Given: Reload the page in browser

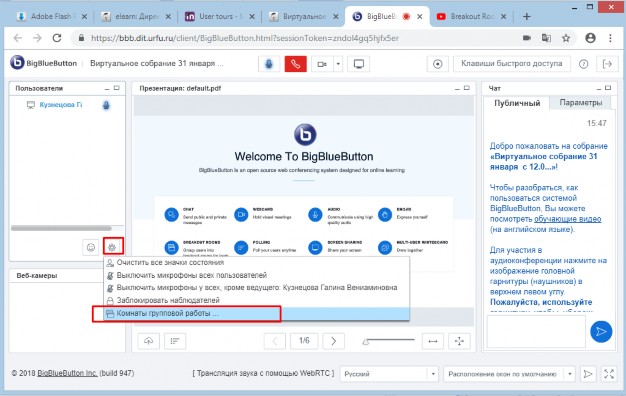Looking at the screenshot, I should [x=57, y=38].
